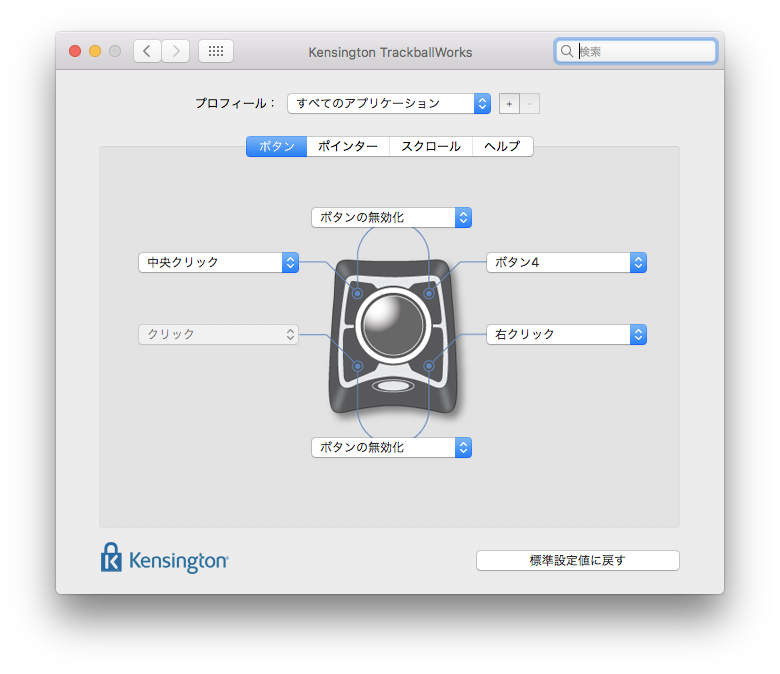Click the top-right trackball button marker
The height and width of the screenshot is (674, 780).
click(429, 293)
